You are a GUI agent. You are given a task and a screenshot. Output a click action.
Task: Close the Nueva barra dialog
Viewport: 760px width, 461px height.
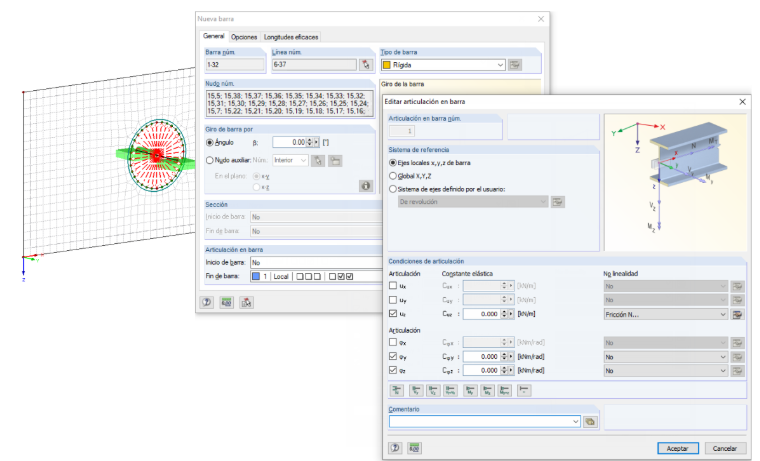tap(541, 19)
